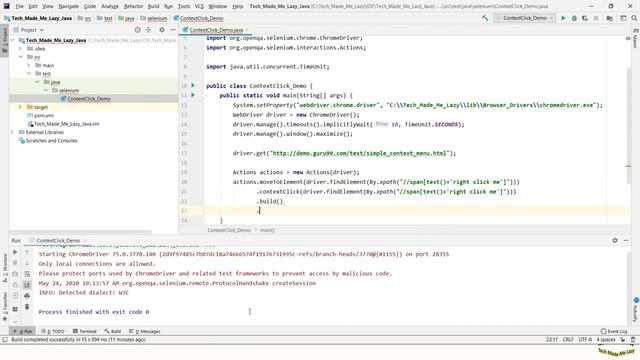Image resolution: width=640 pixels, height=360 pixels.
Task: Collapse all in the Project panel
Action: 149,30
